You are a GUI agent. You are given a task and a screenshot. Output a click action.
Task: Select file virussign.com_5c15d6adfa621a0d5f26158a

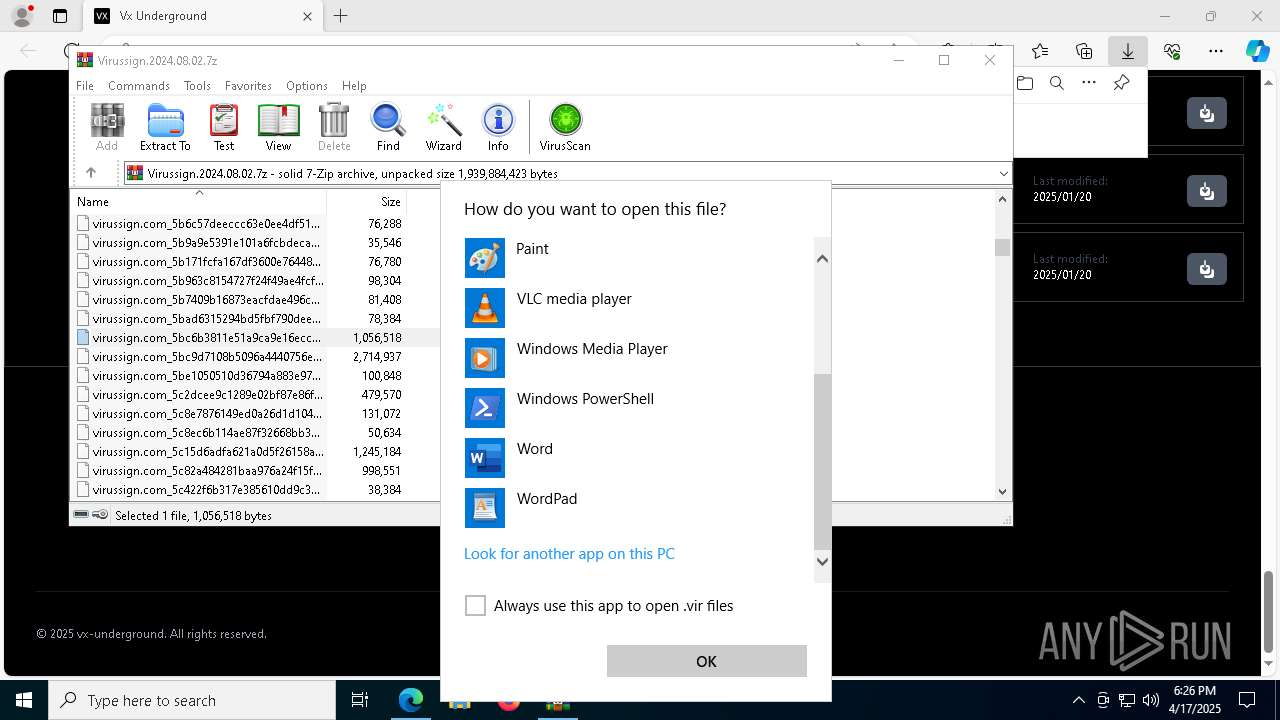[x=200, y=452]
